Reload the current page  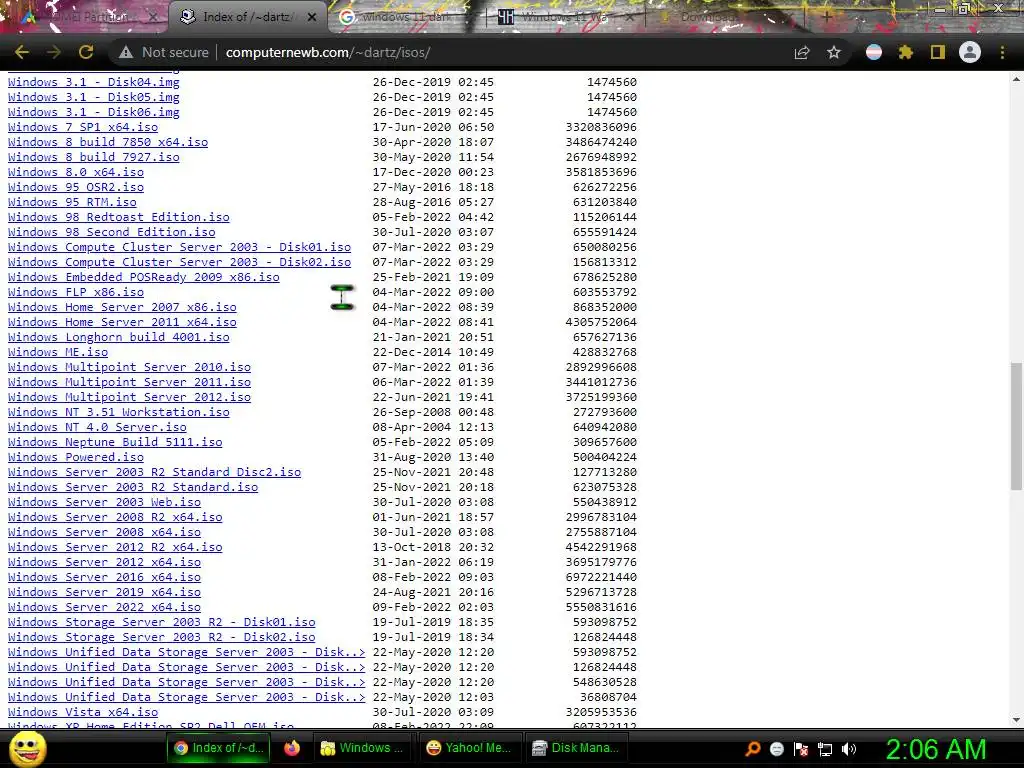point(86,52)
